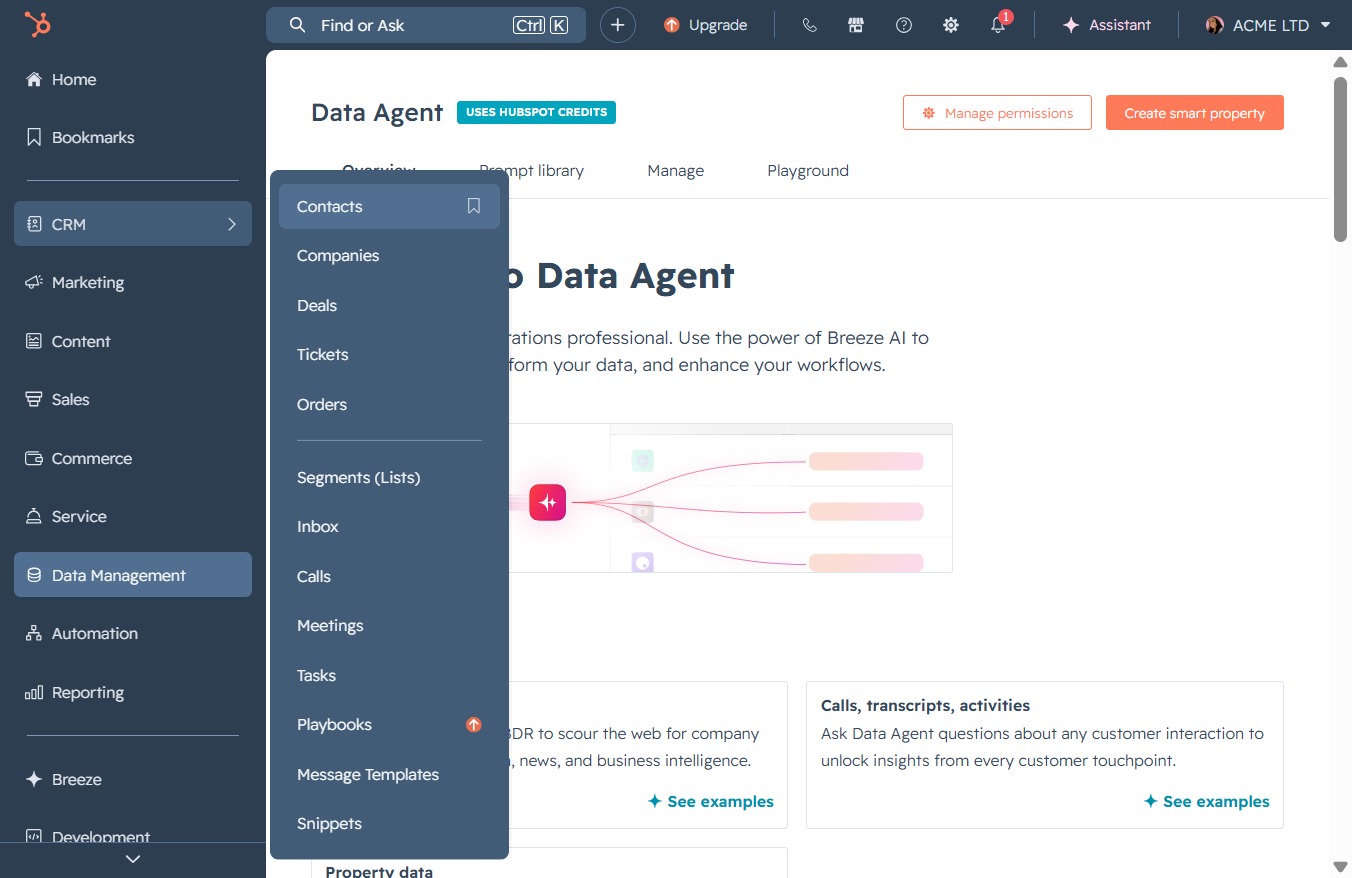The image size is (1352, 878).
Task: Open Companies from the CRM menu
Action: click(x=389, y=255)
